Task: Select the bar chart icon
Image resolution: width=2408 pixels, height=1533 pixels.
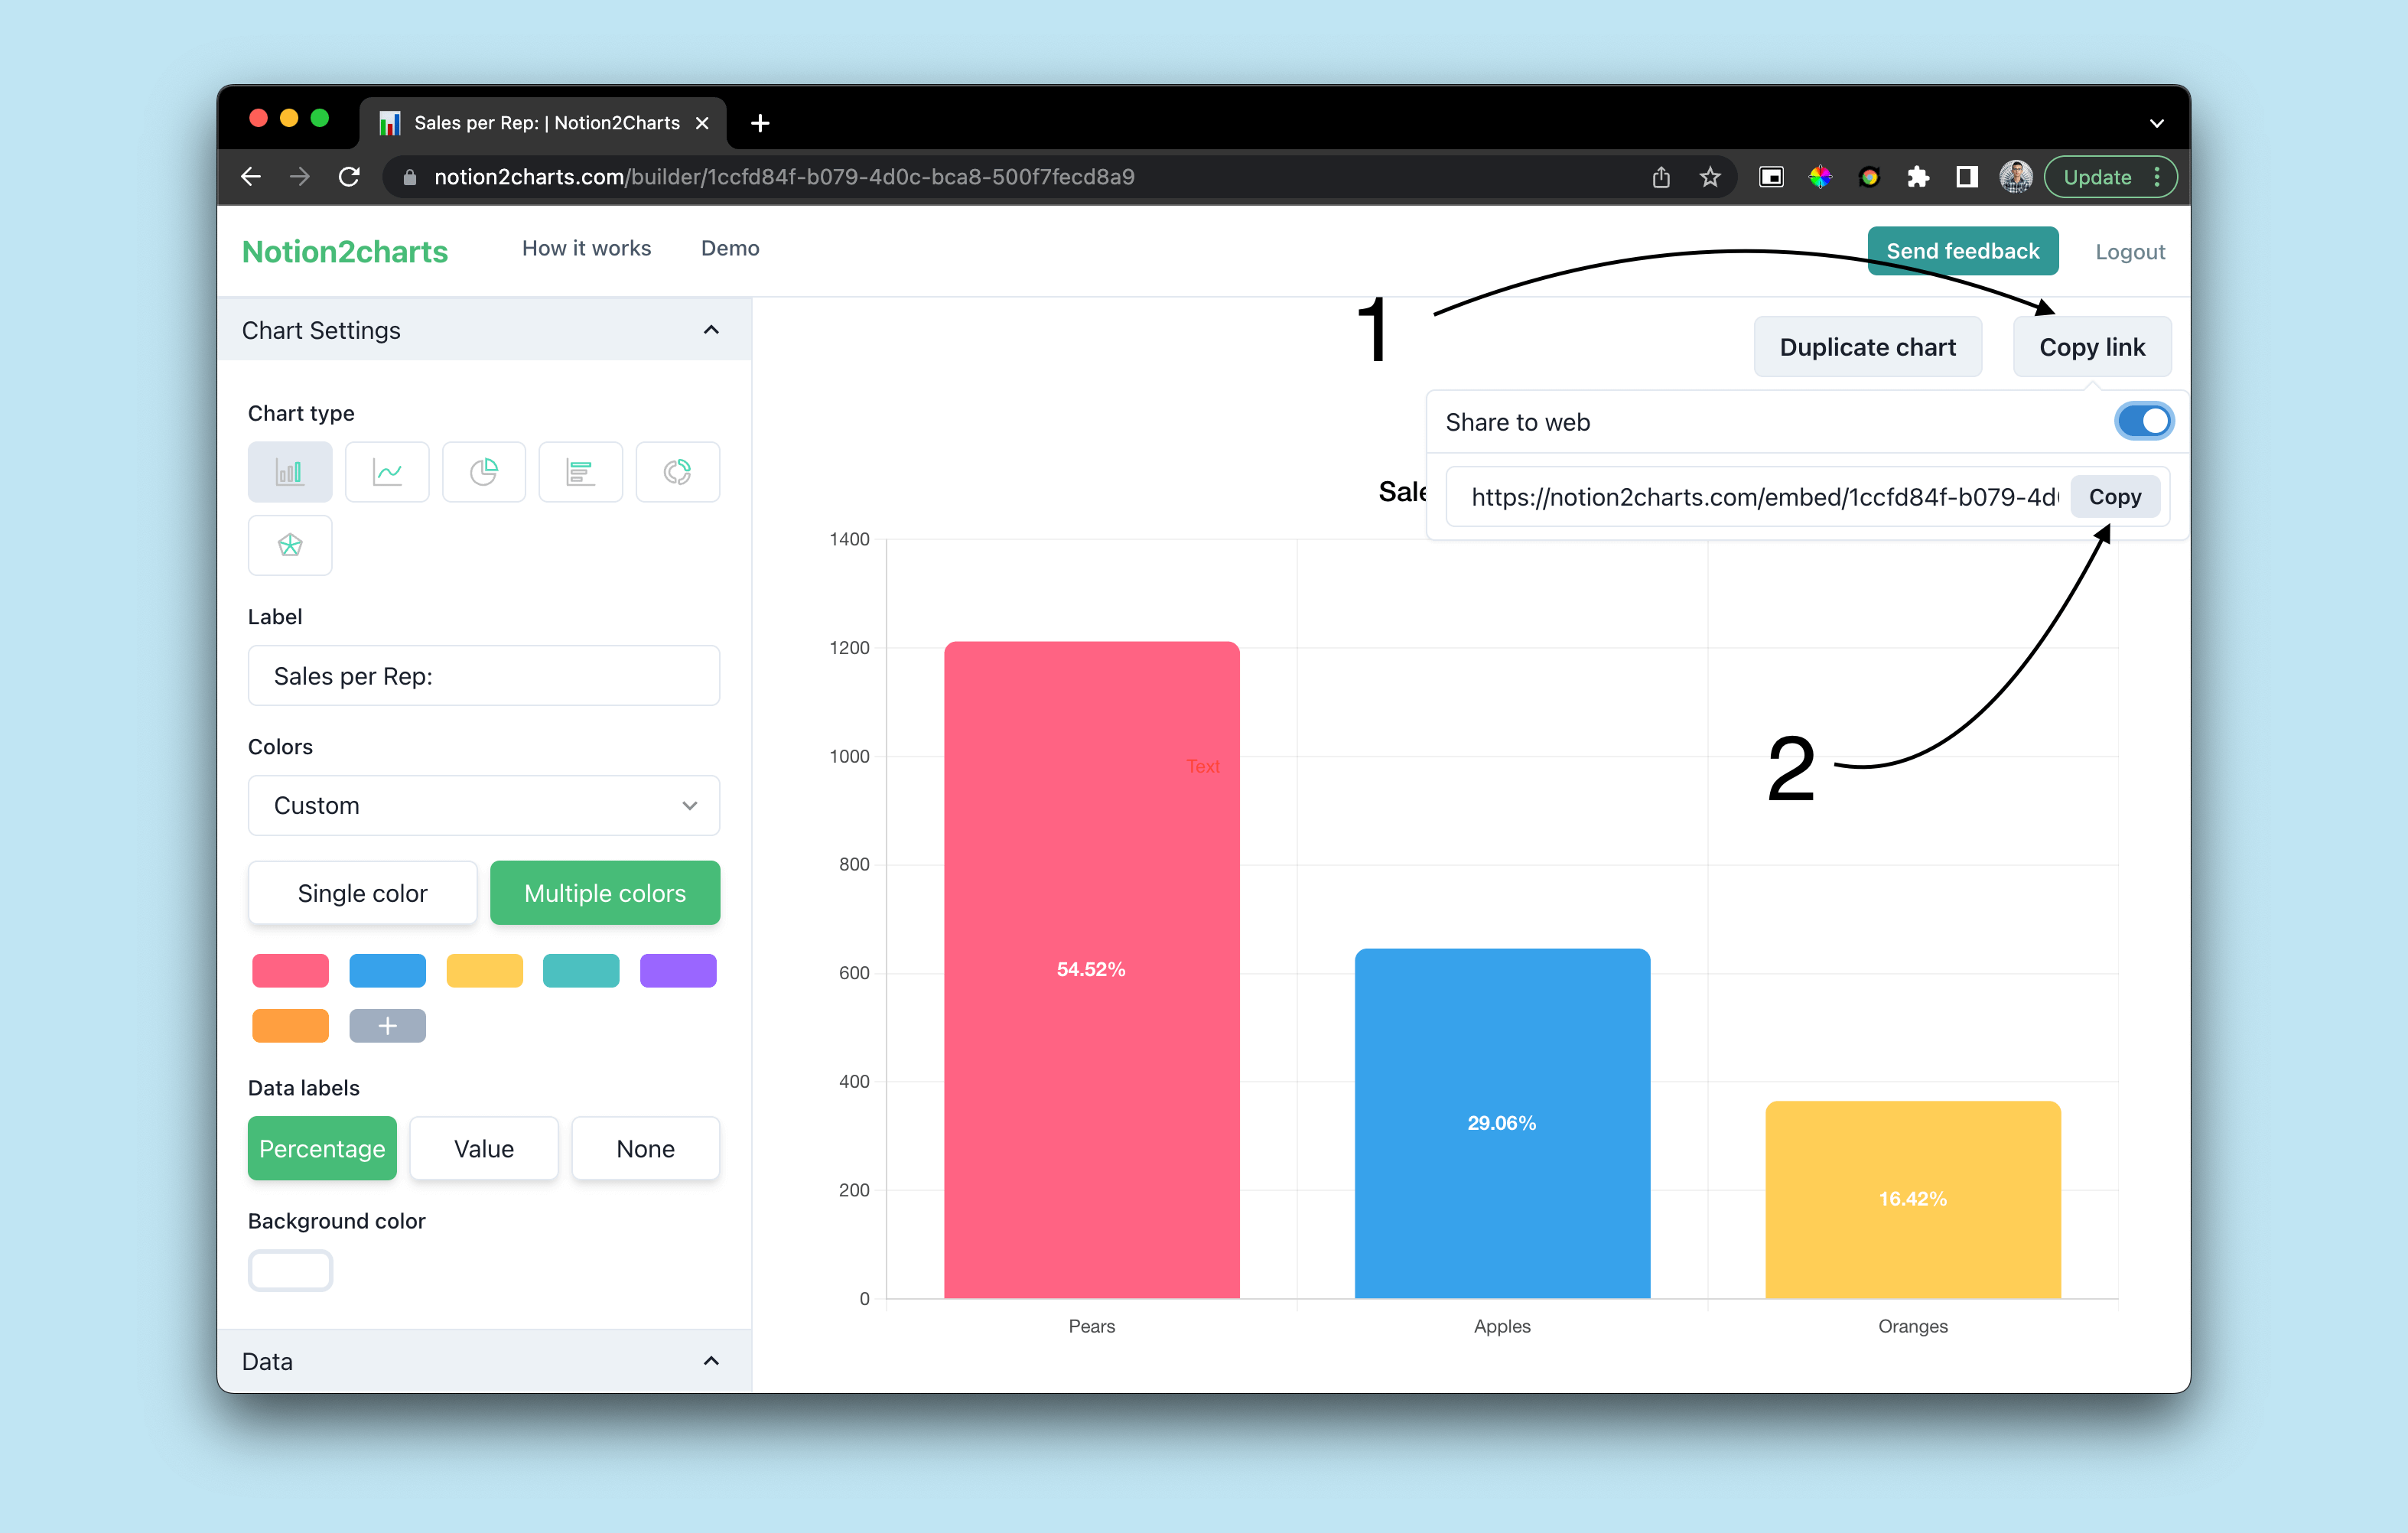Action: coord(290,470)
